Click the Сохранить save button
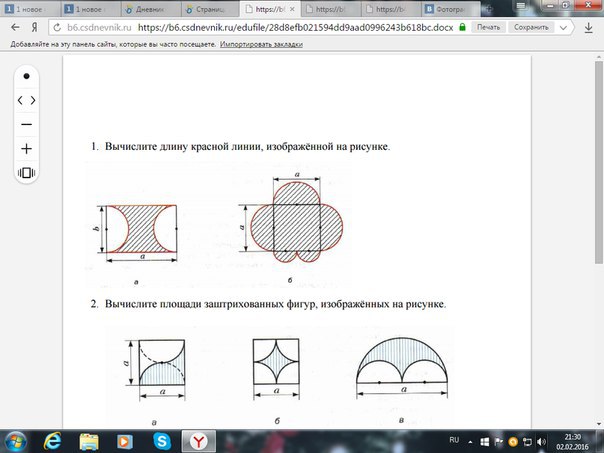 click(531, 27)
